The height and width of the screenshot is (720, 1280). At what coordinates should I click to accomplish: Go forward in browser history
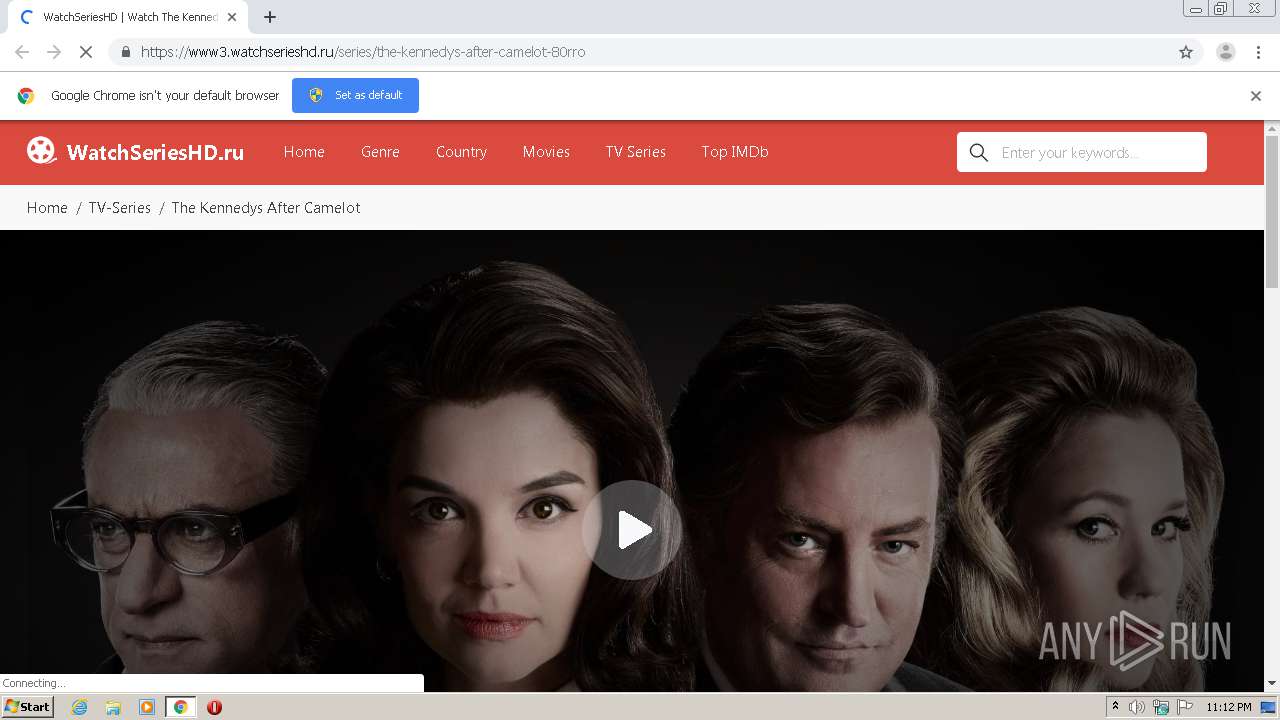54,52
